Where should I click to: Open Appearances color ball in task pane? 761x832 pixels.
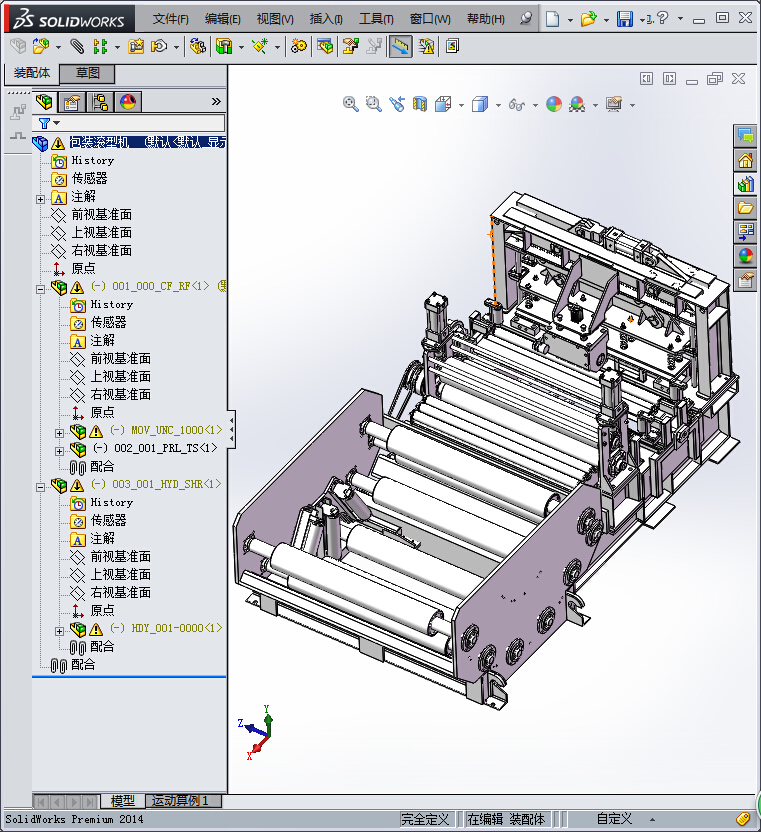746,256
